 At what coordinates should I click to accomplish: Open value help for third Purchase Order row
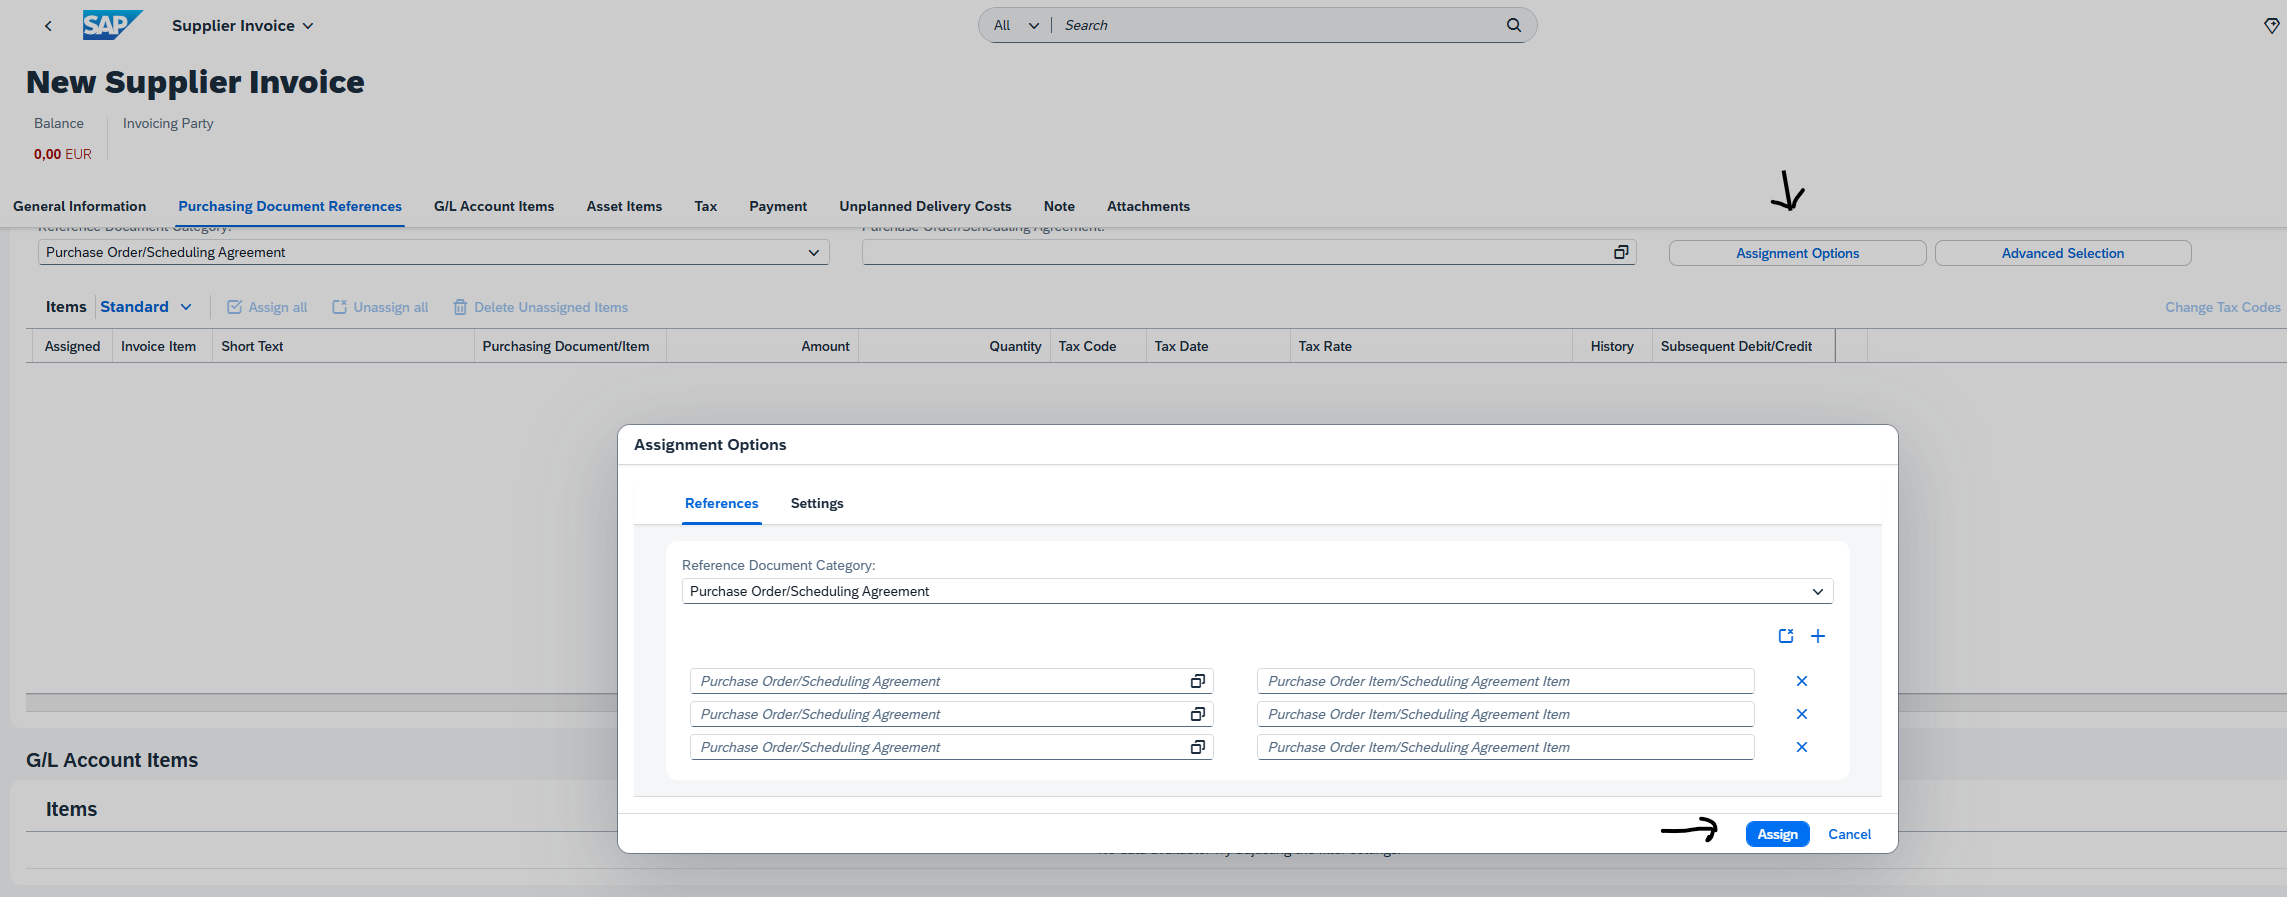pyautogui.click(x=1197, y=747)
